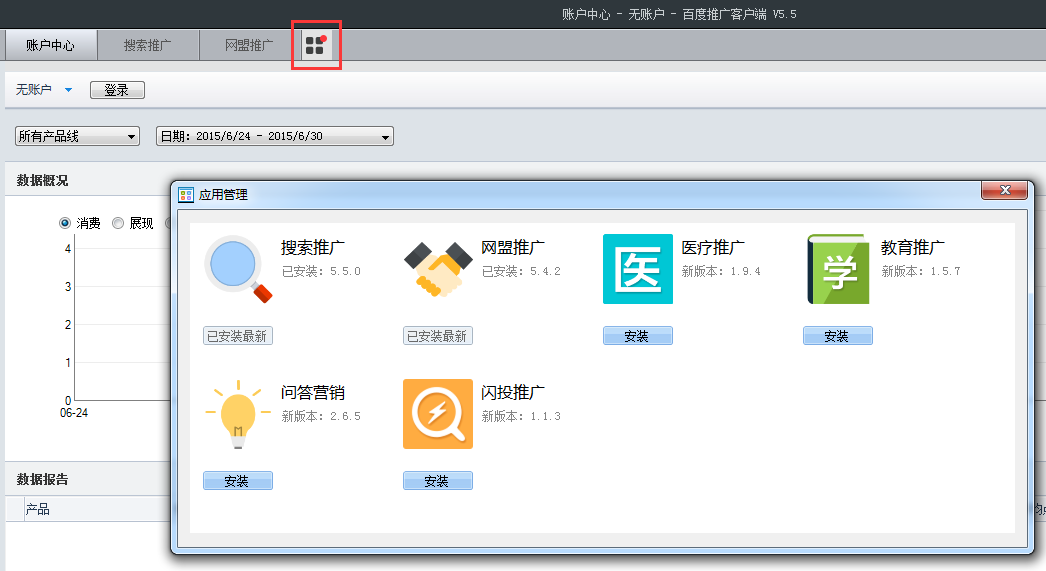1046x571 pixels.
Task: Click the 问答营销 light bulb icon
Action: [x=238, y=414]
